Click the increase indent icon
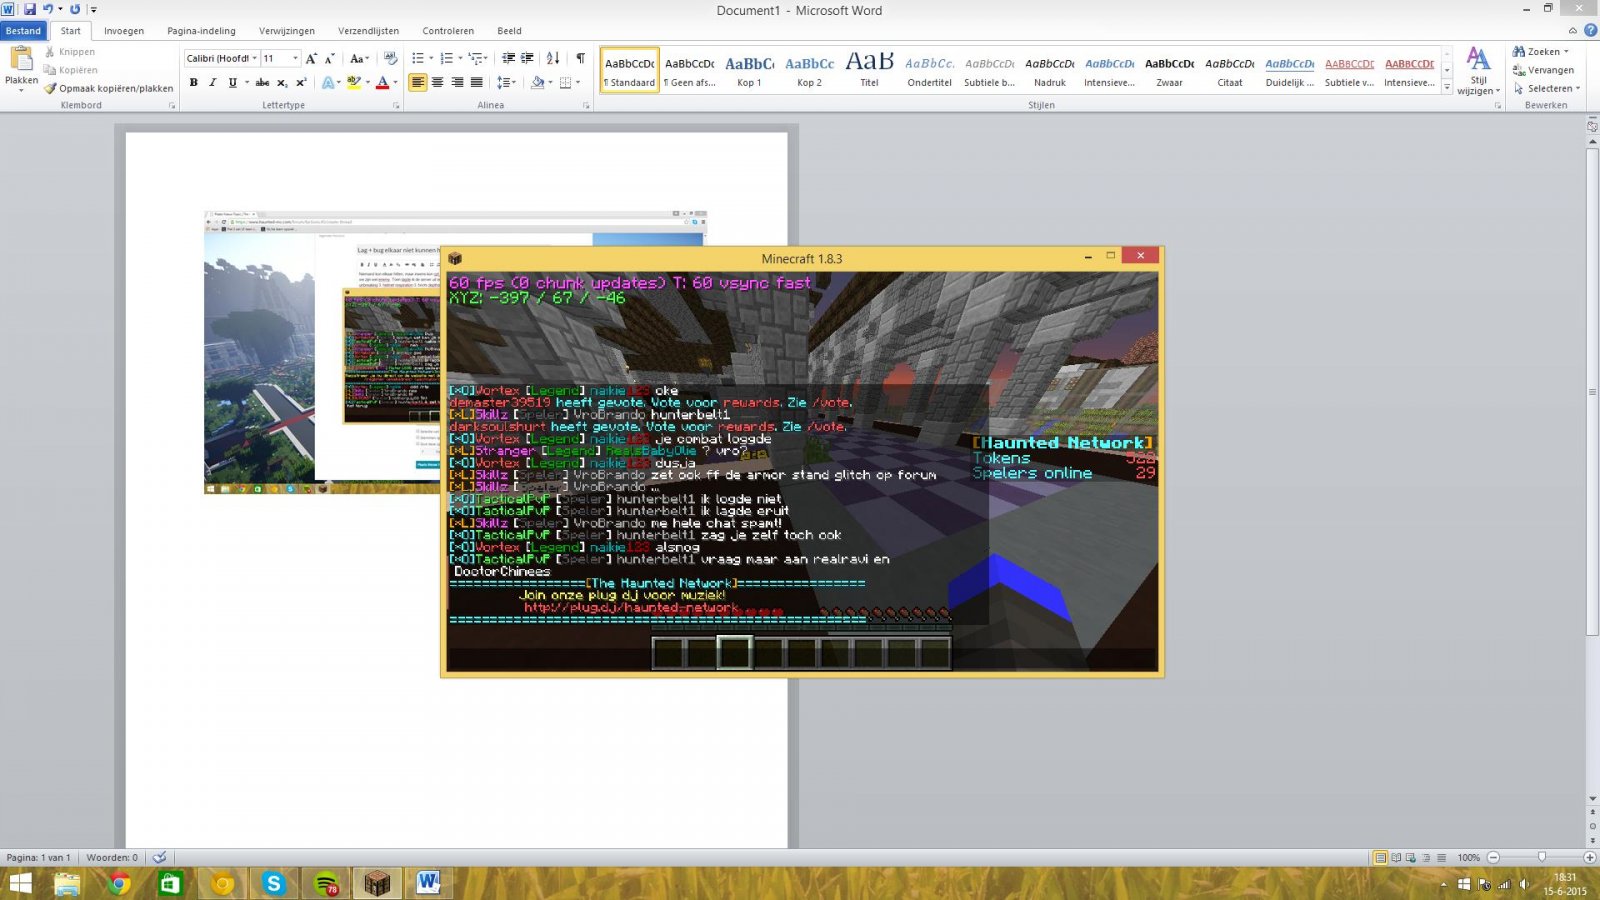The width and height of the screenshot is (1600, 900). click(527, 58)
